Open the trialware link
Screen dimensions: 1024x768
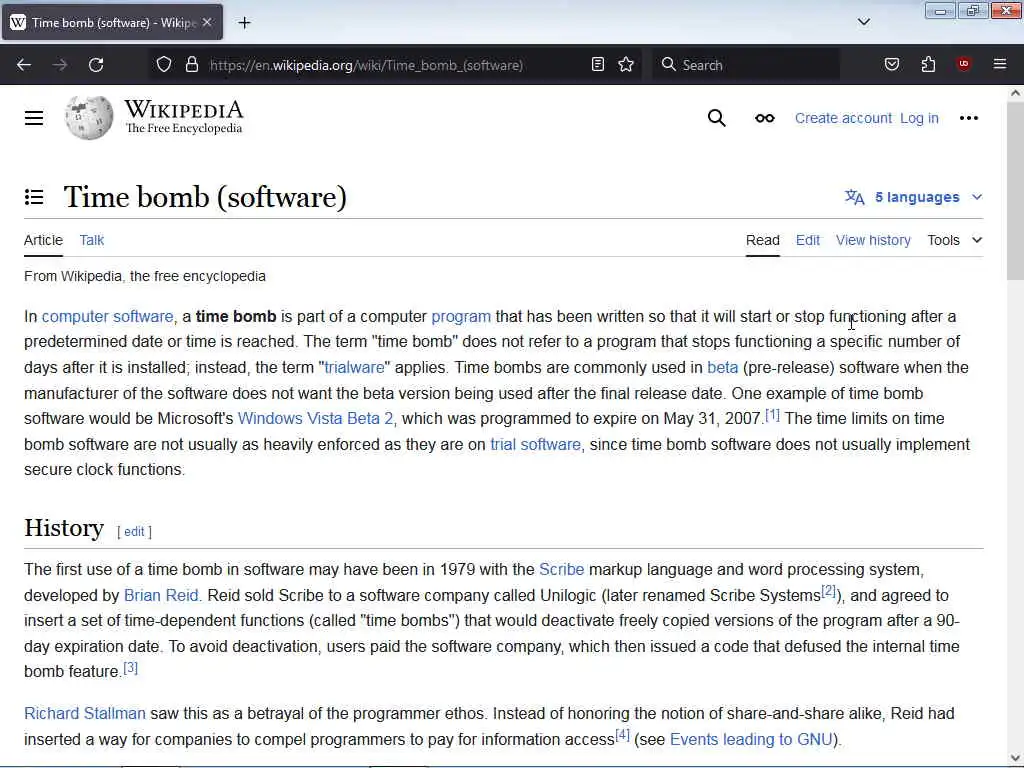coord(355,368)
